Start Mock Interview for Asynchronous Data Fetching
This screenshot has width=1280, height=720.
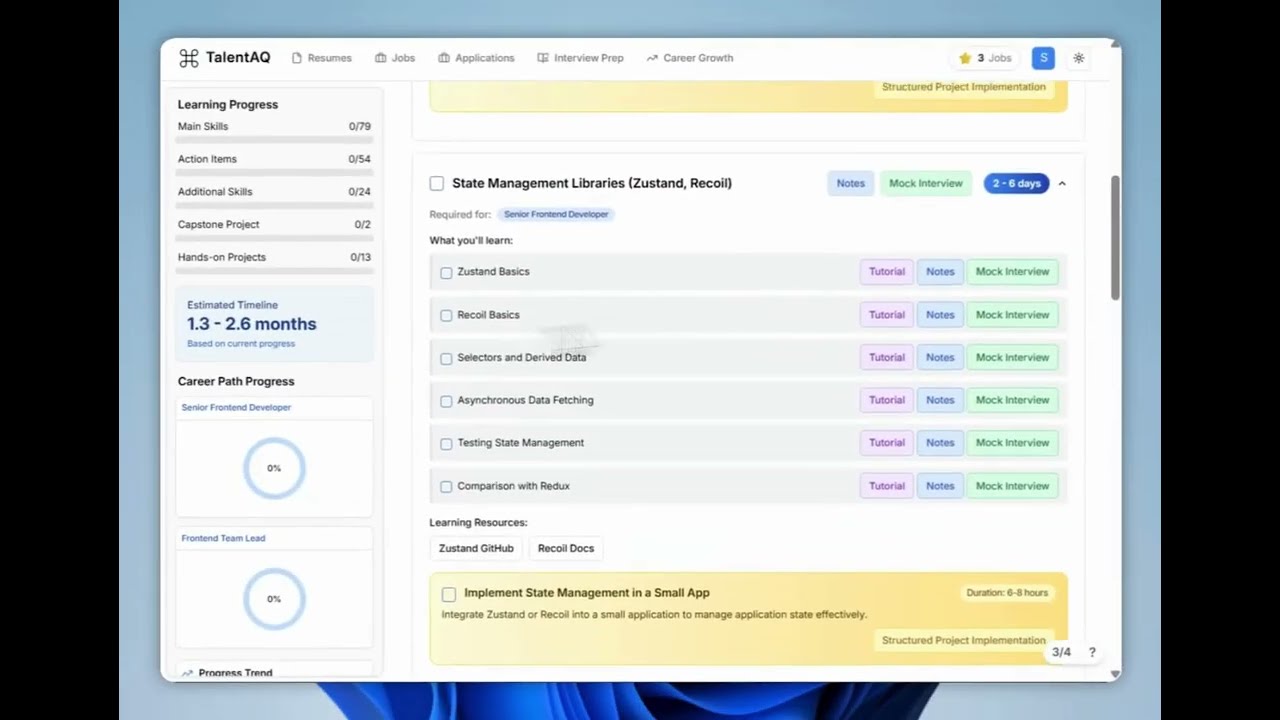(1012, 400)
